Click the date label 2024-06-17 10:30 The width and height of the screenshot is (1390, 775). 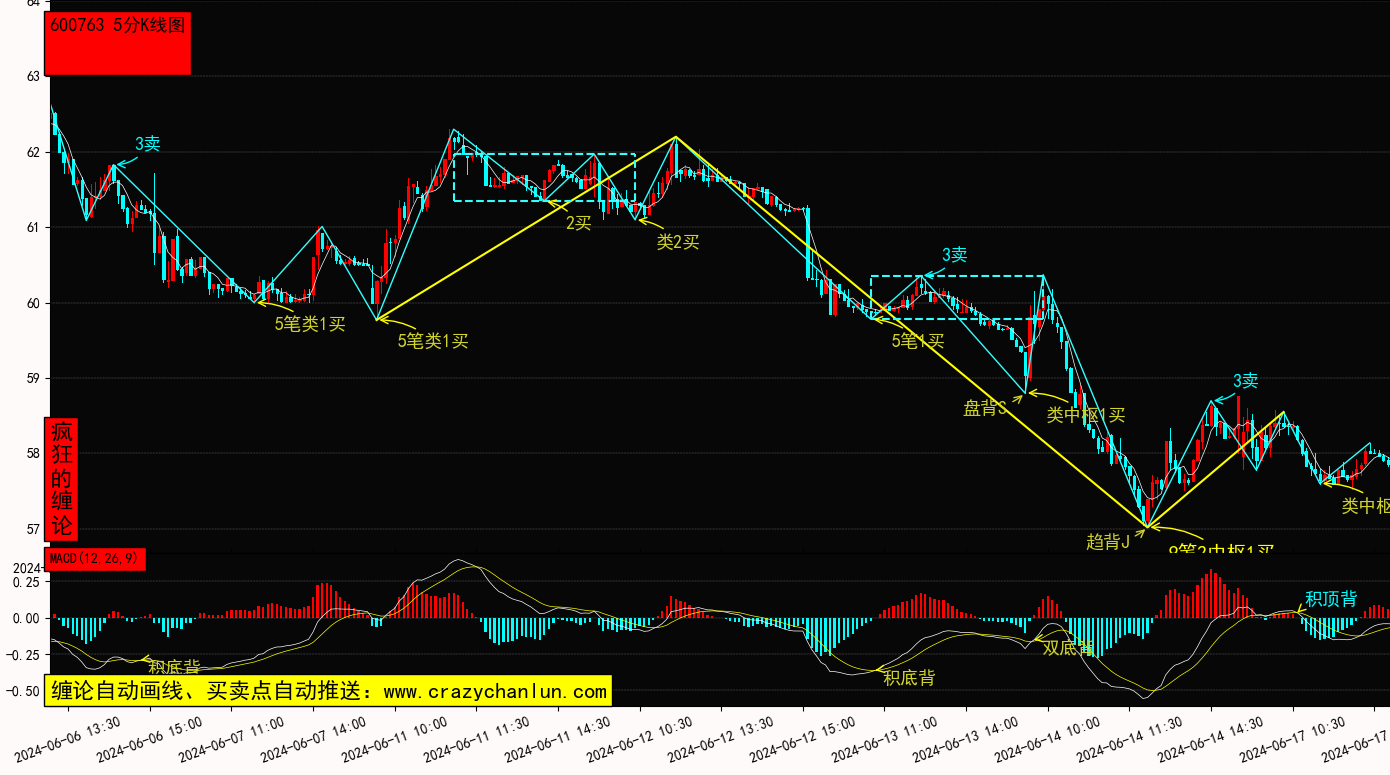click(x=1294, y=738)
